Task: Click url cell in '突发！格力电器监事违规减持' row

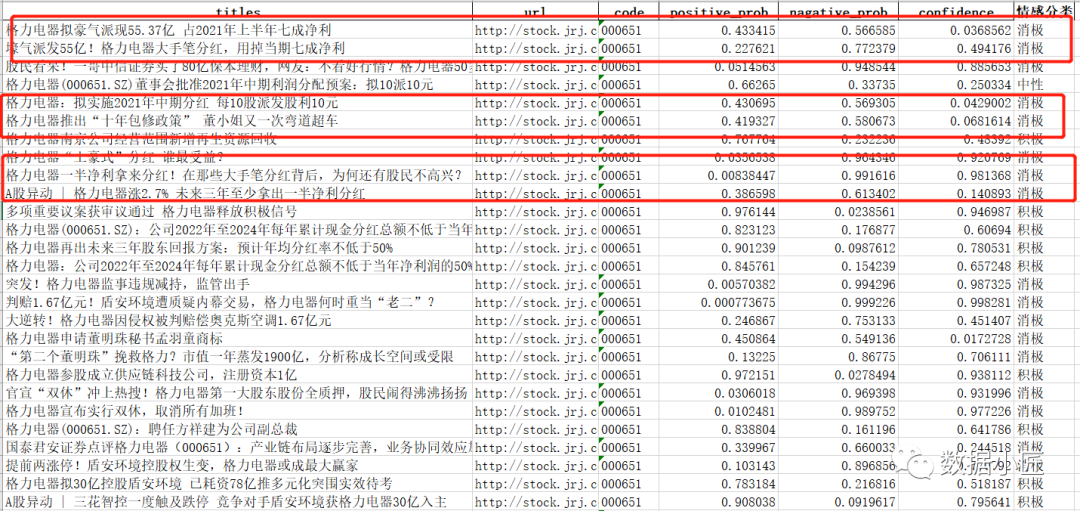Action: click(535, 284)
